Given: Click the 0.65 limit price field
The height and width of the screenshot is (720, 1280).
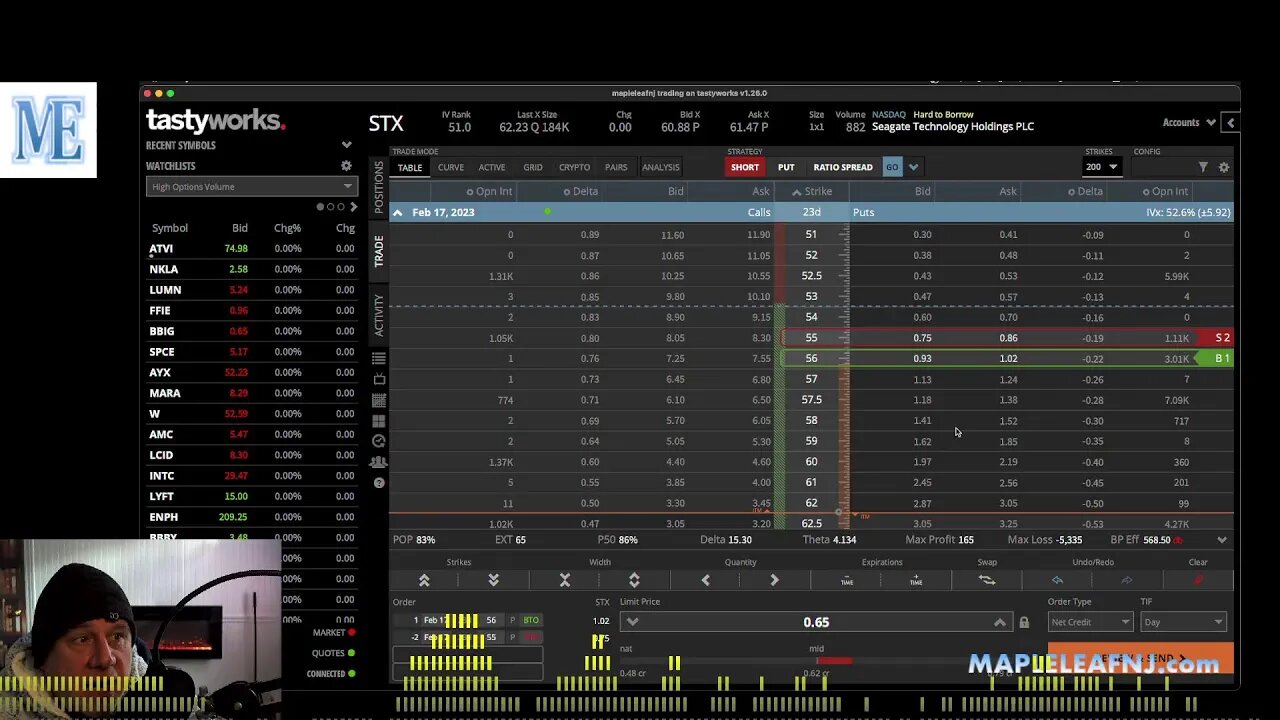Looking at the screenshot, I should [x=815, y=622].
